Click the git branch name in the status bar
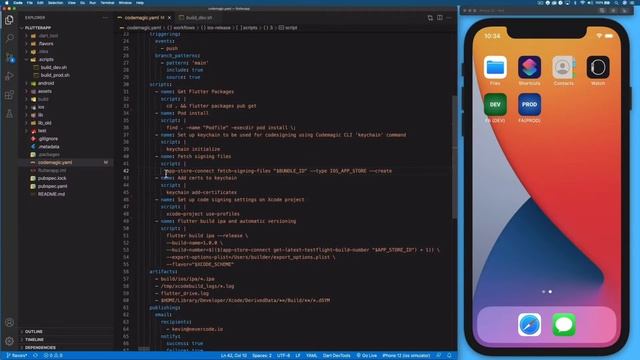The width and height of the screenshot is (640, 360). [16, 356]
